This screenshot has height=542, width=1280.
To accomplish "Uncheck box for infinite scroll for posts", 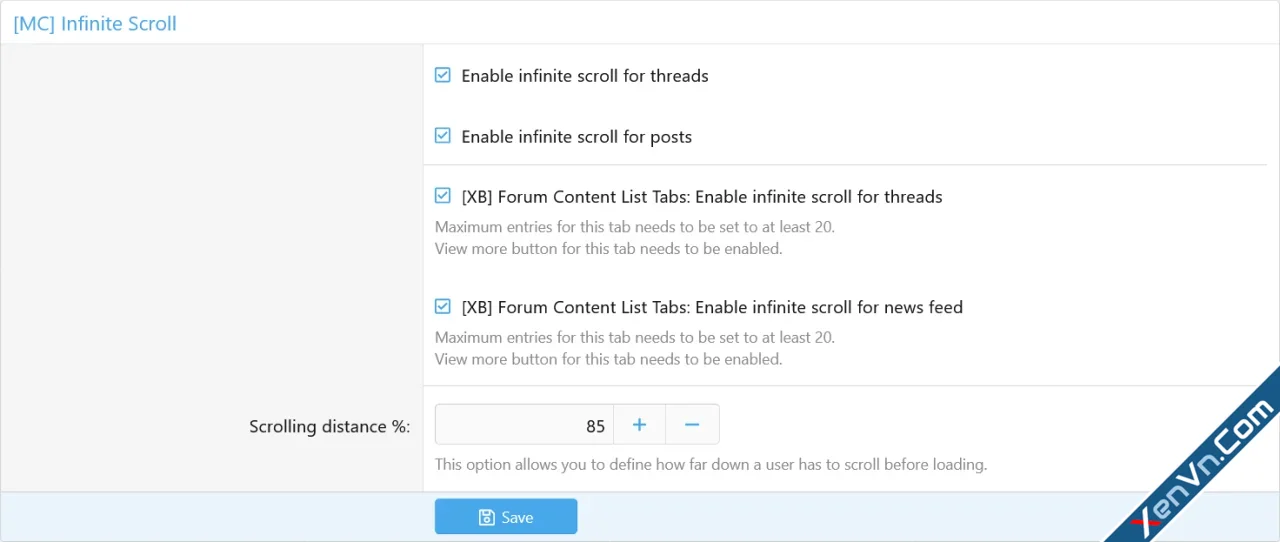I will point(443,136).
